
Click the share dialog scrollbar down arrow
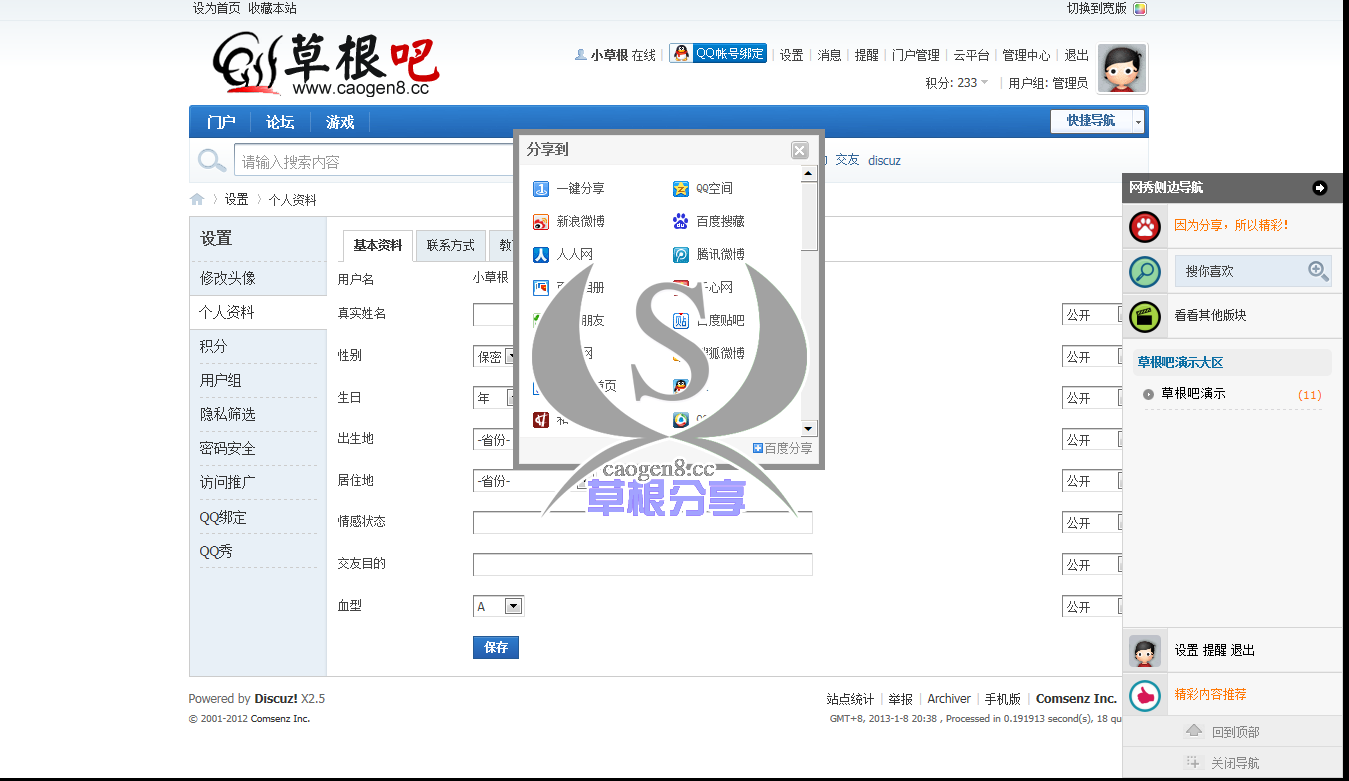click(x=808, y=428)
